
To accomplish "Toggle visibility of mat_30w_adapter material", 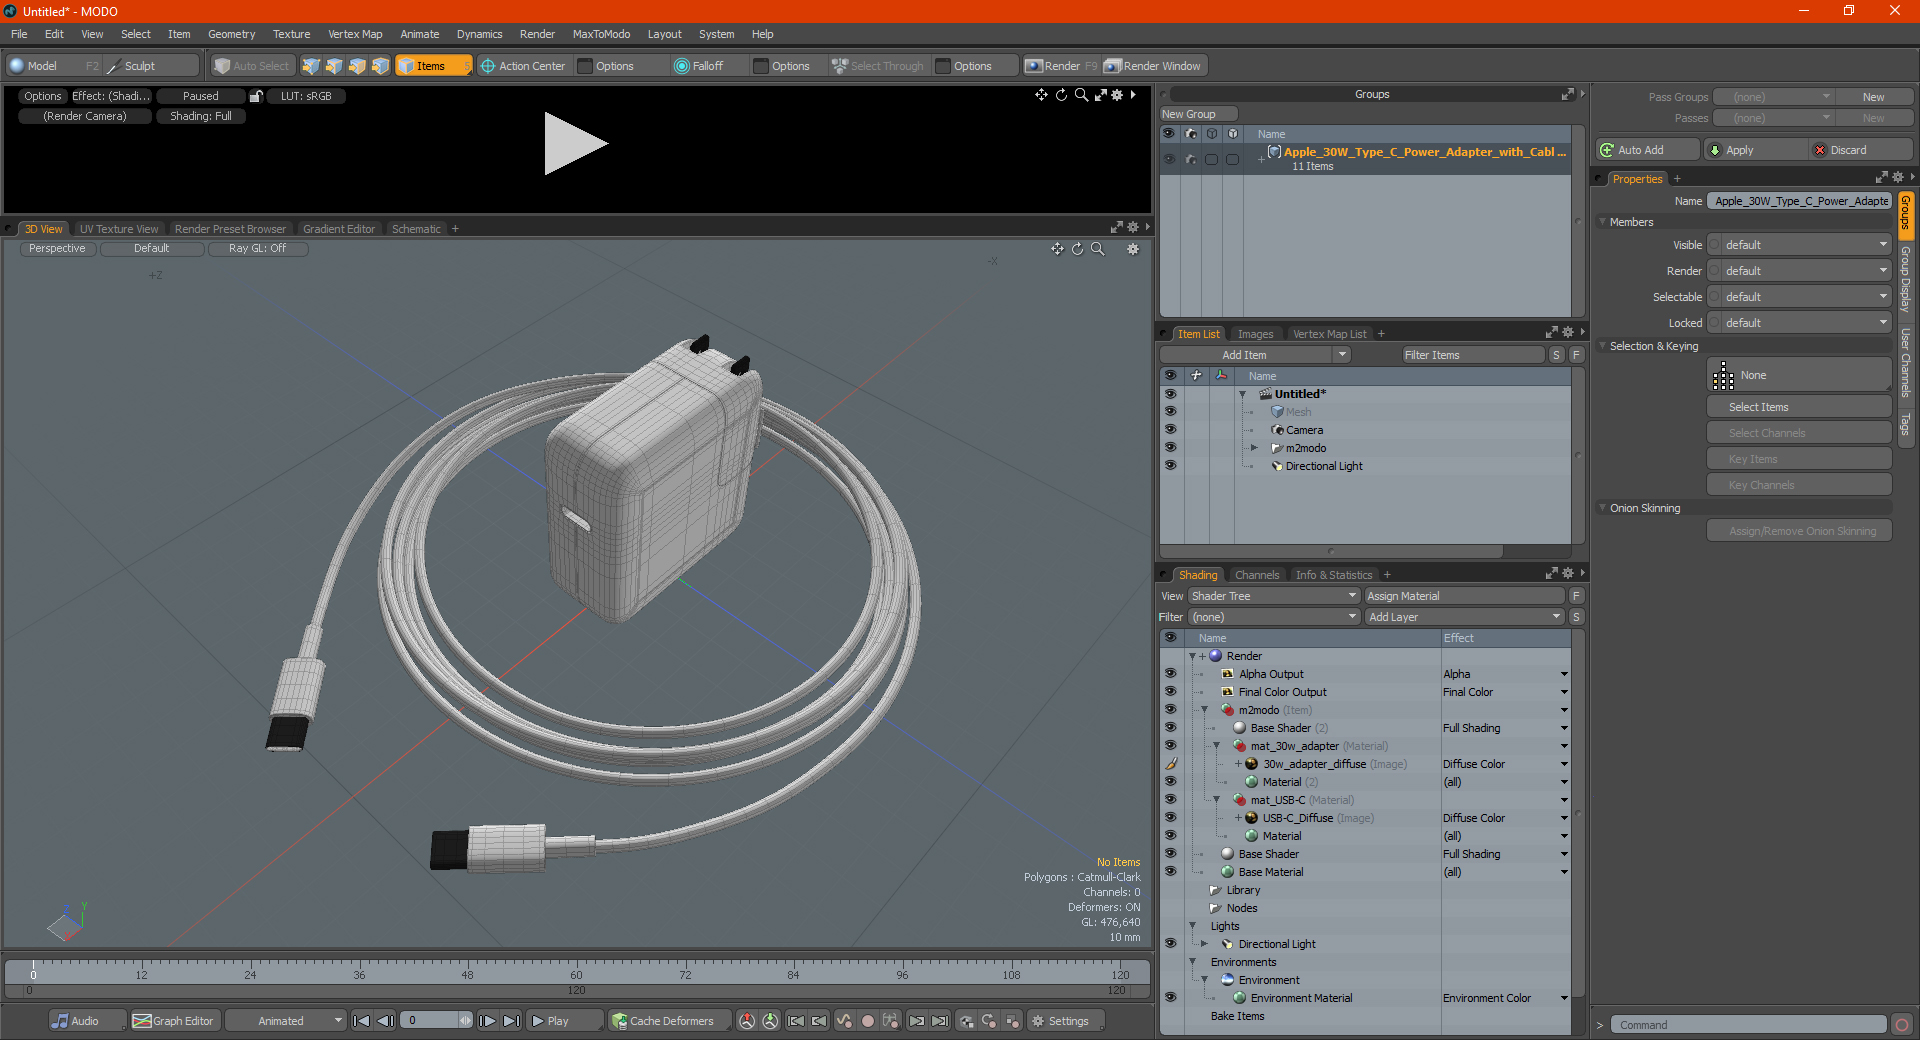I will pyautogui.click(x=1170, y=746).
